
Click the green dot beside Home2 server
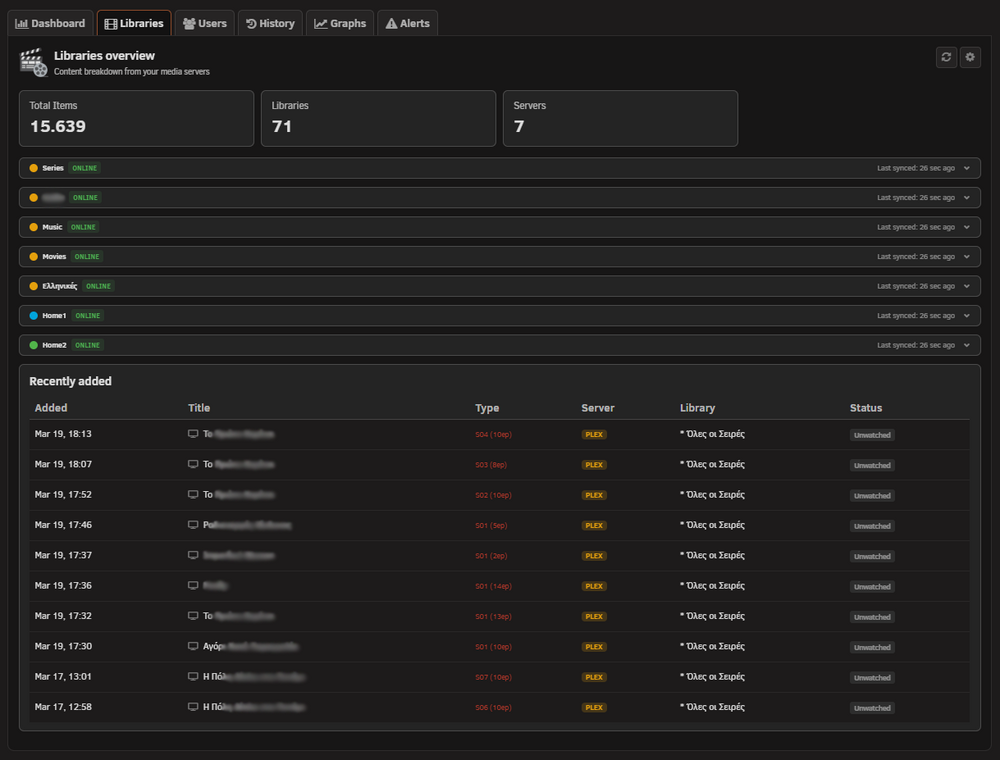pos(34,345)
